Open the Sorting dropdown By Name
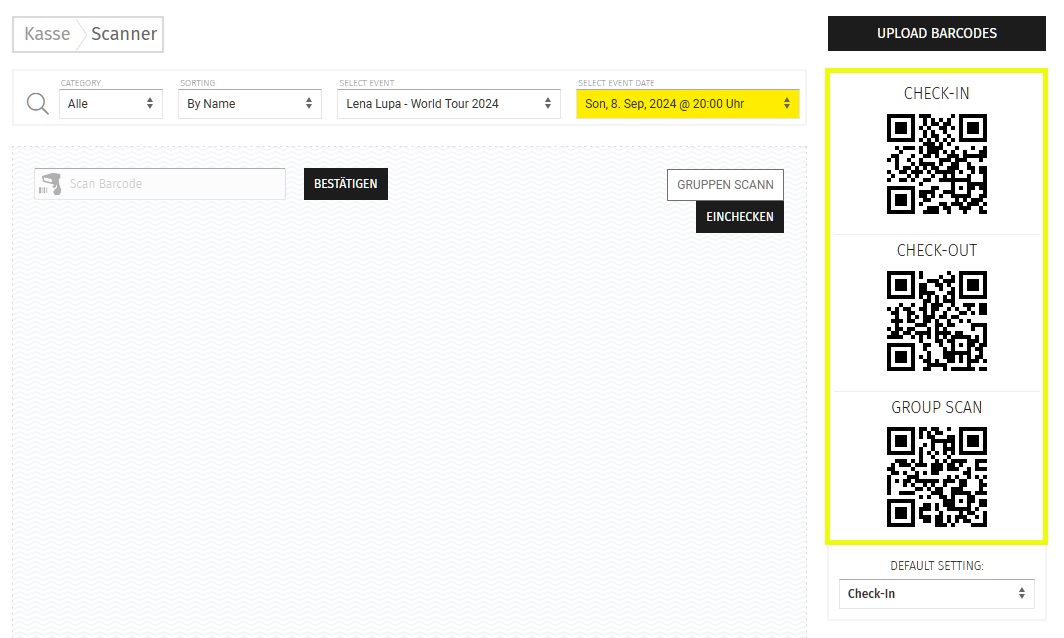 (249, 103)
